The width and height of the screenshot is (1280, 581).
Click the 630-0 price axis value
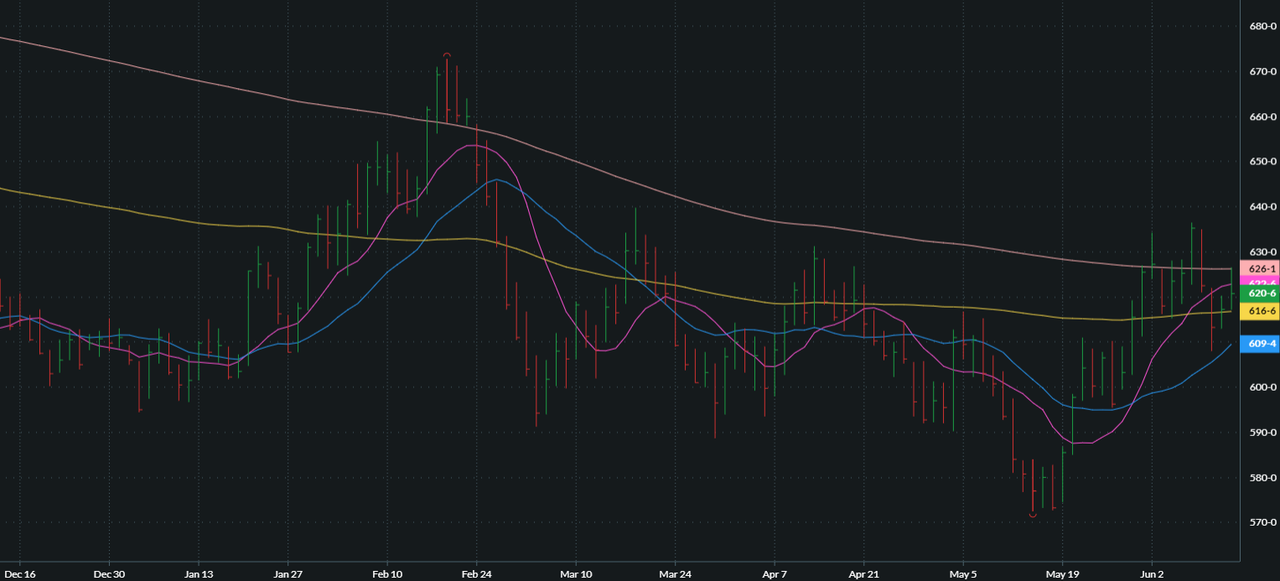(1263, 252)
